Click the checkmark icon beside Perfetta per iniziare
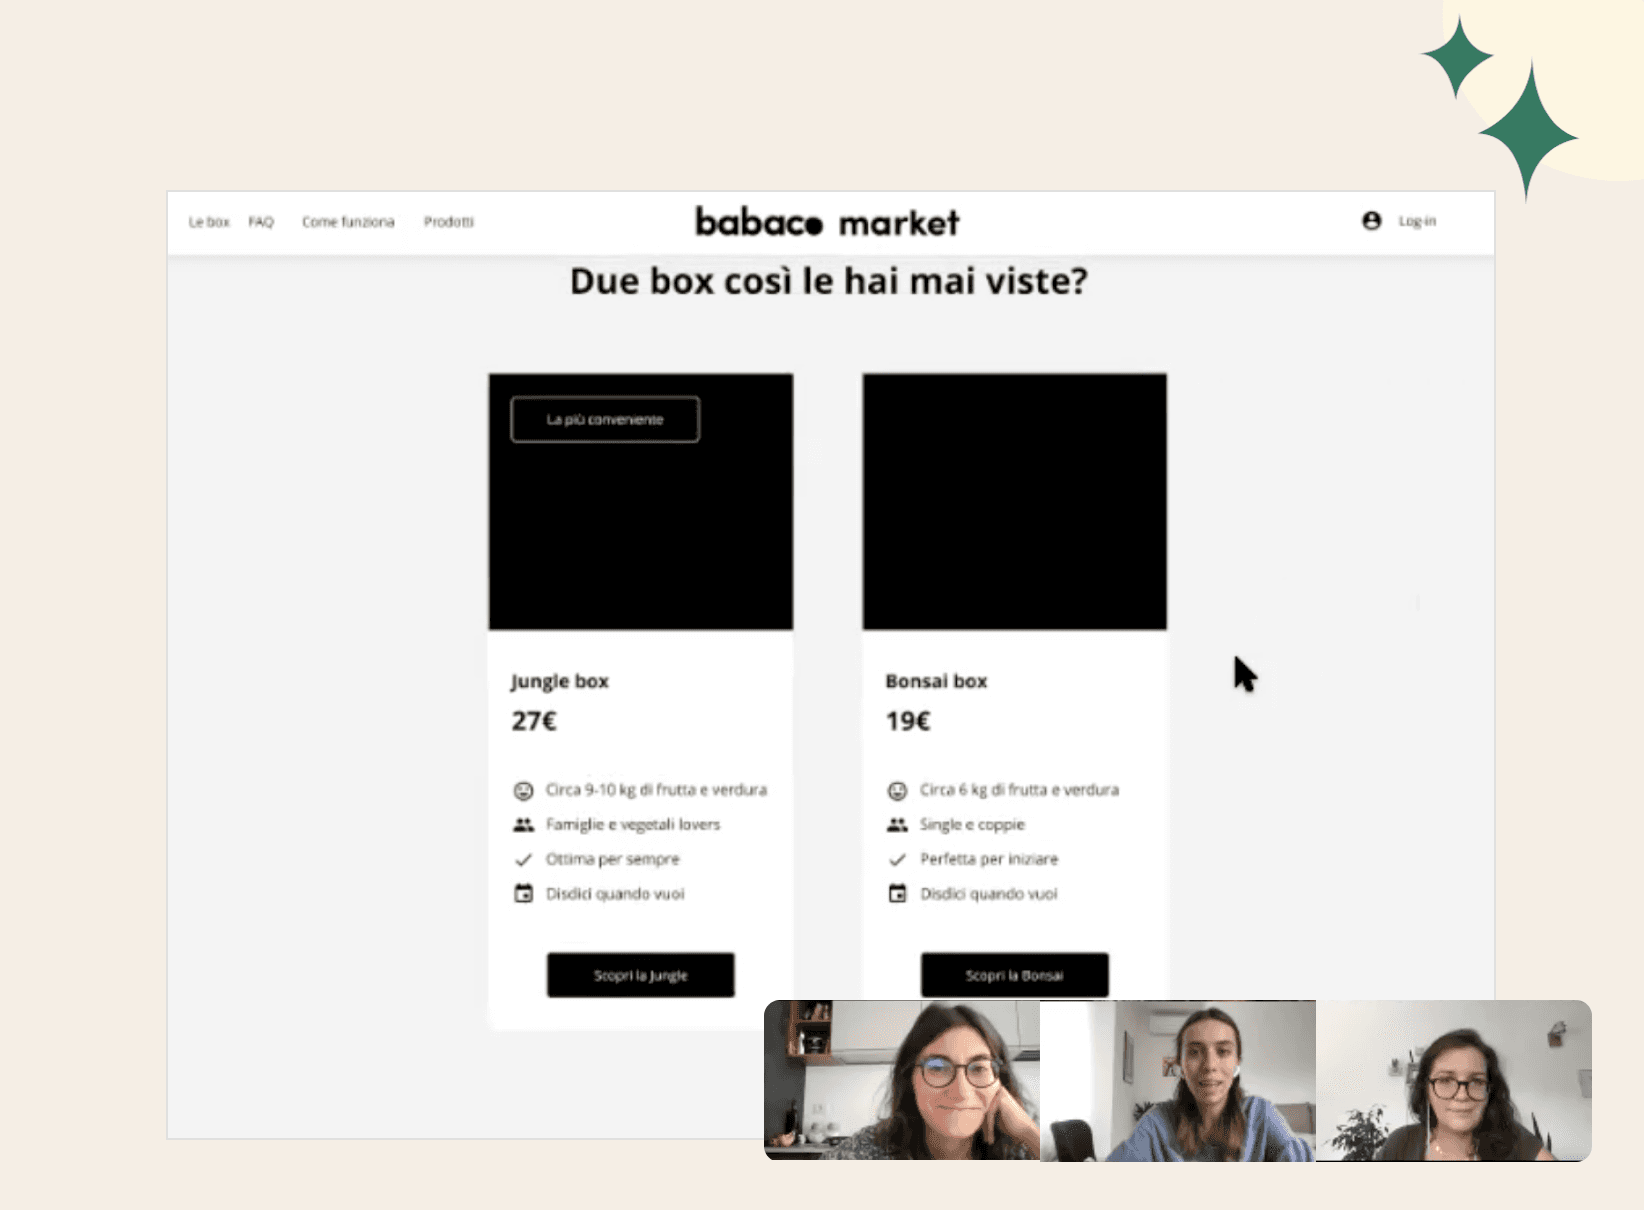The width and height of the screenshot is (1644, 1210). pyautogui.click(x=897, y=860)
